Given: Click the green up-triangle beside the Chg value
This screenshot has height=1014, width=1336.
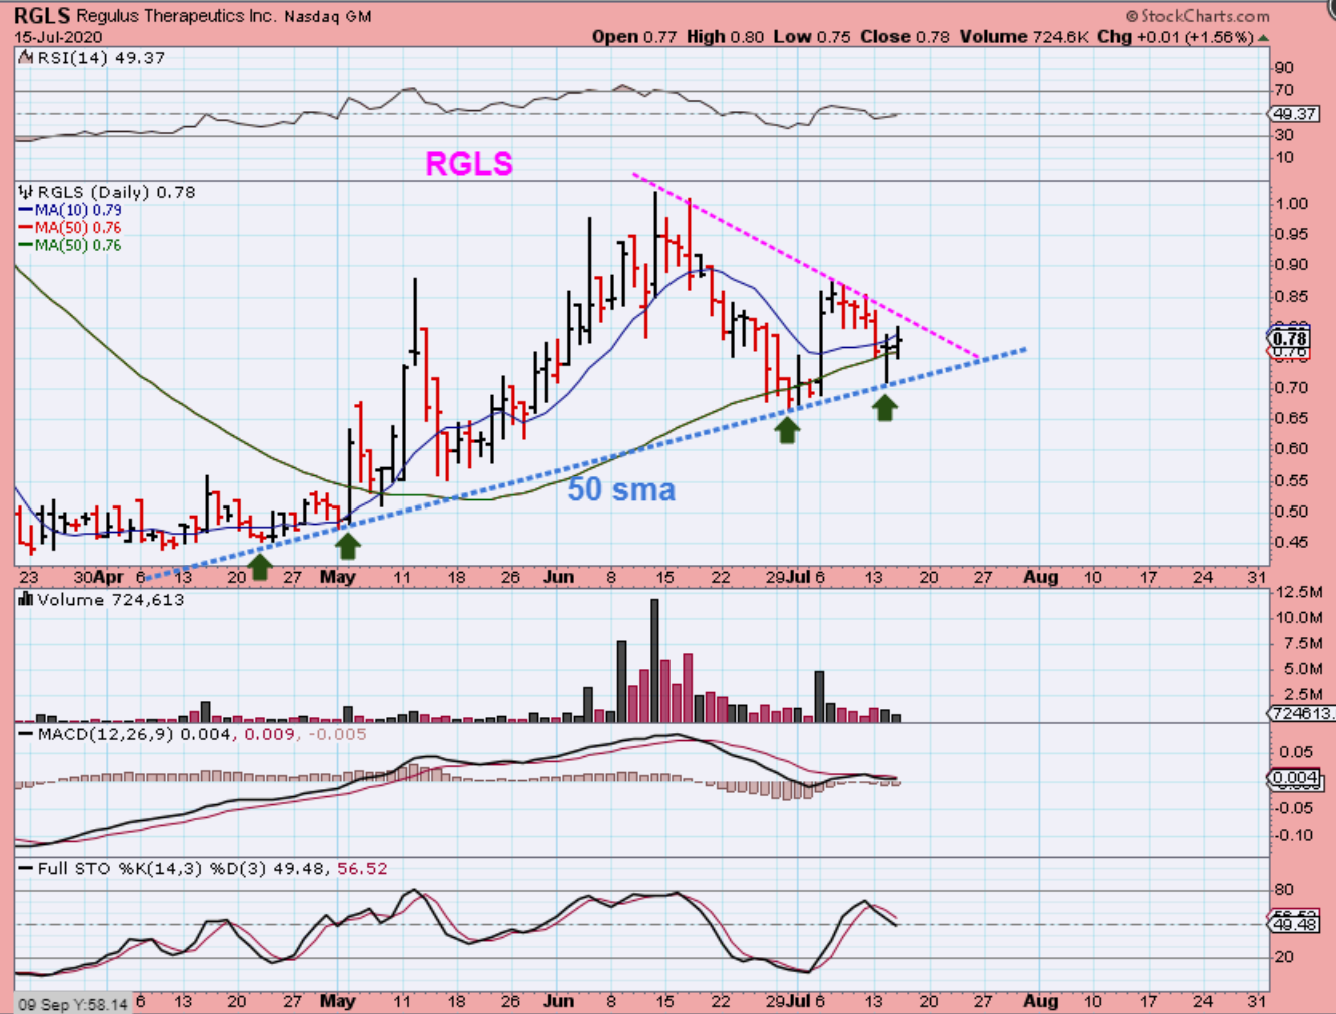Looking at the screenshot, I should 1264,38.
